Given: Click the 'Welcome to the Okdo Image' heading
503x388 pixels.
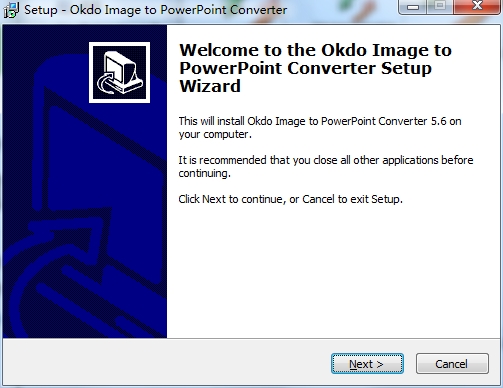Looking at the screenshot, I should pos(315,51).
